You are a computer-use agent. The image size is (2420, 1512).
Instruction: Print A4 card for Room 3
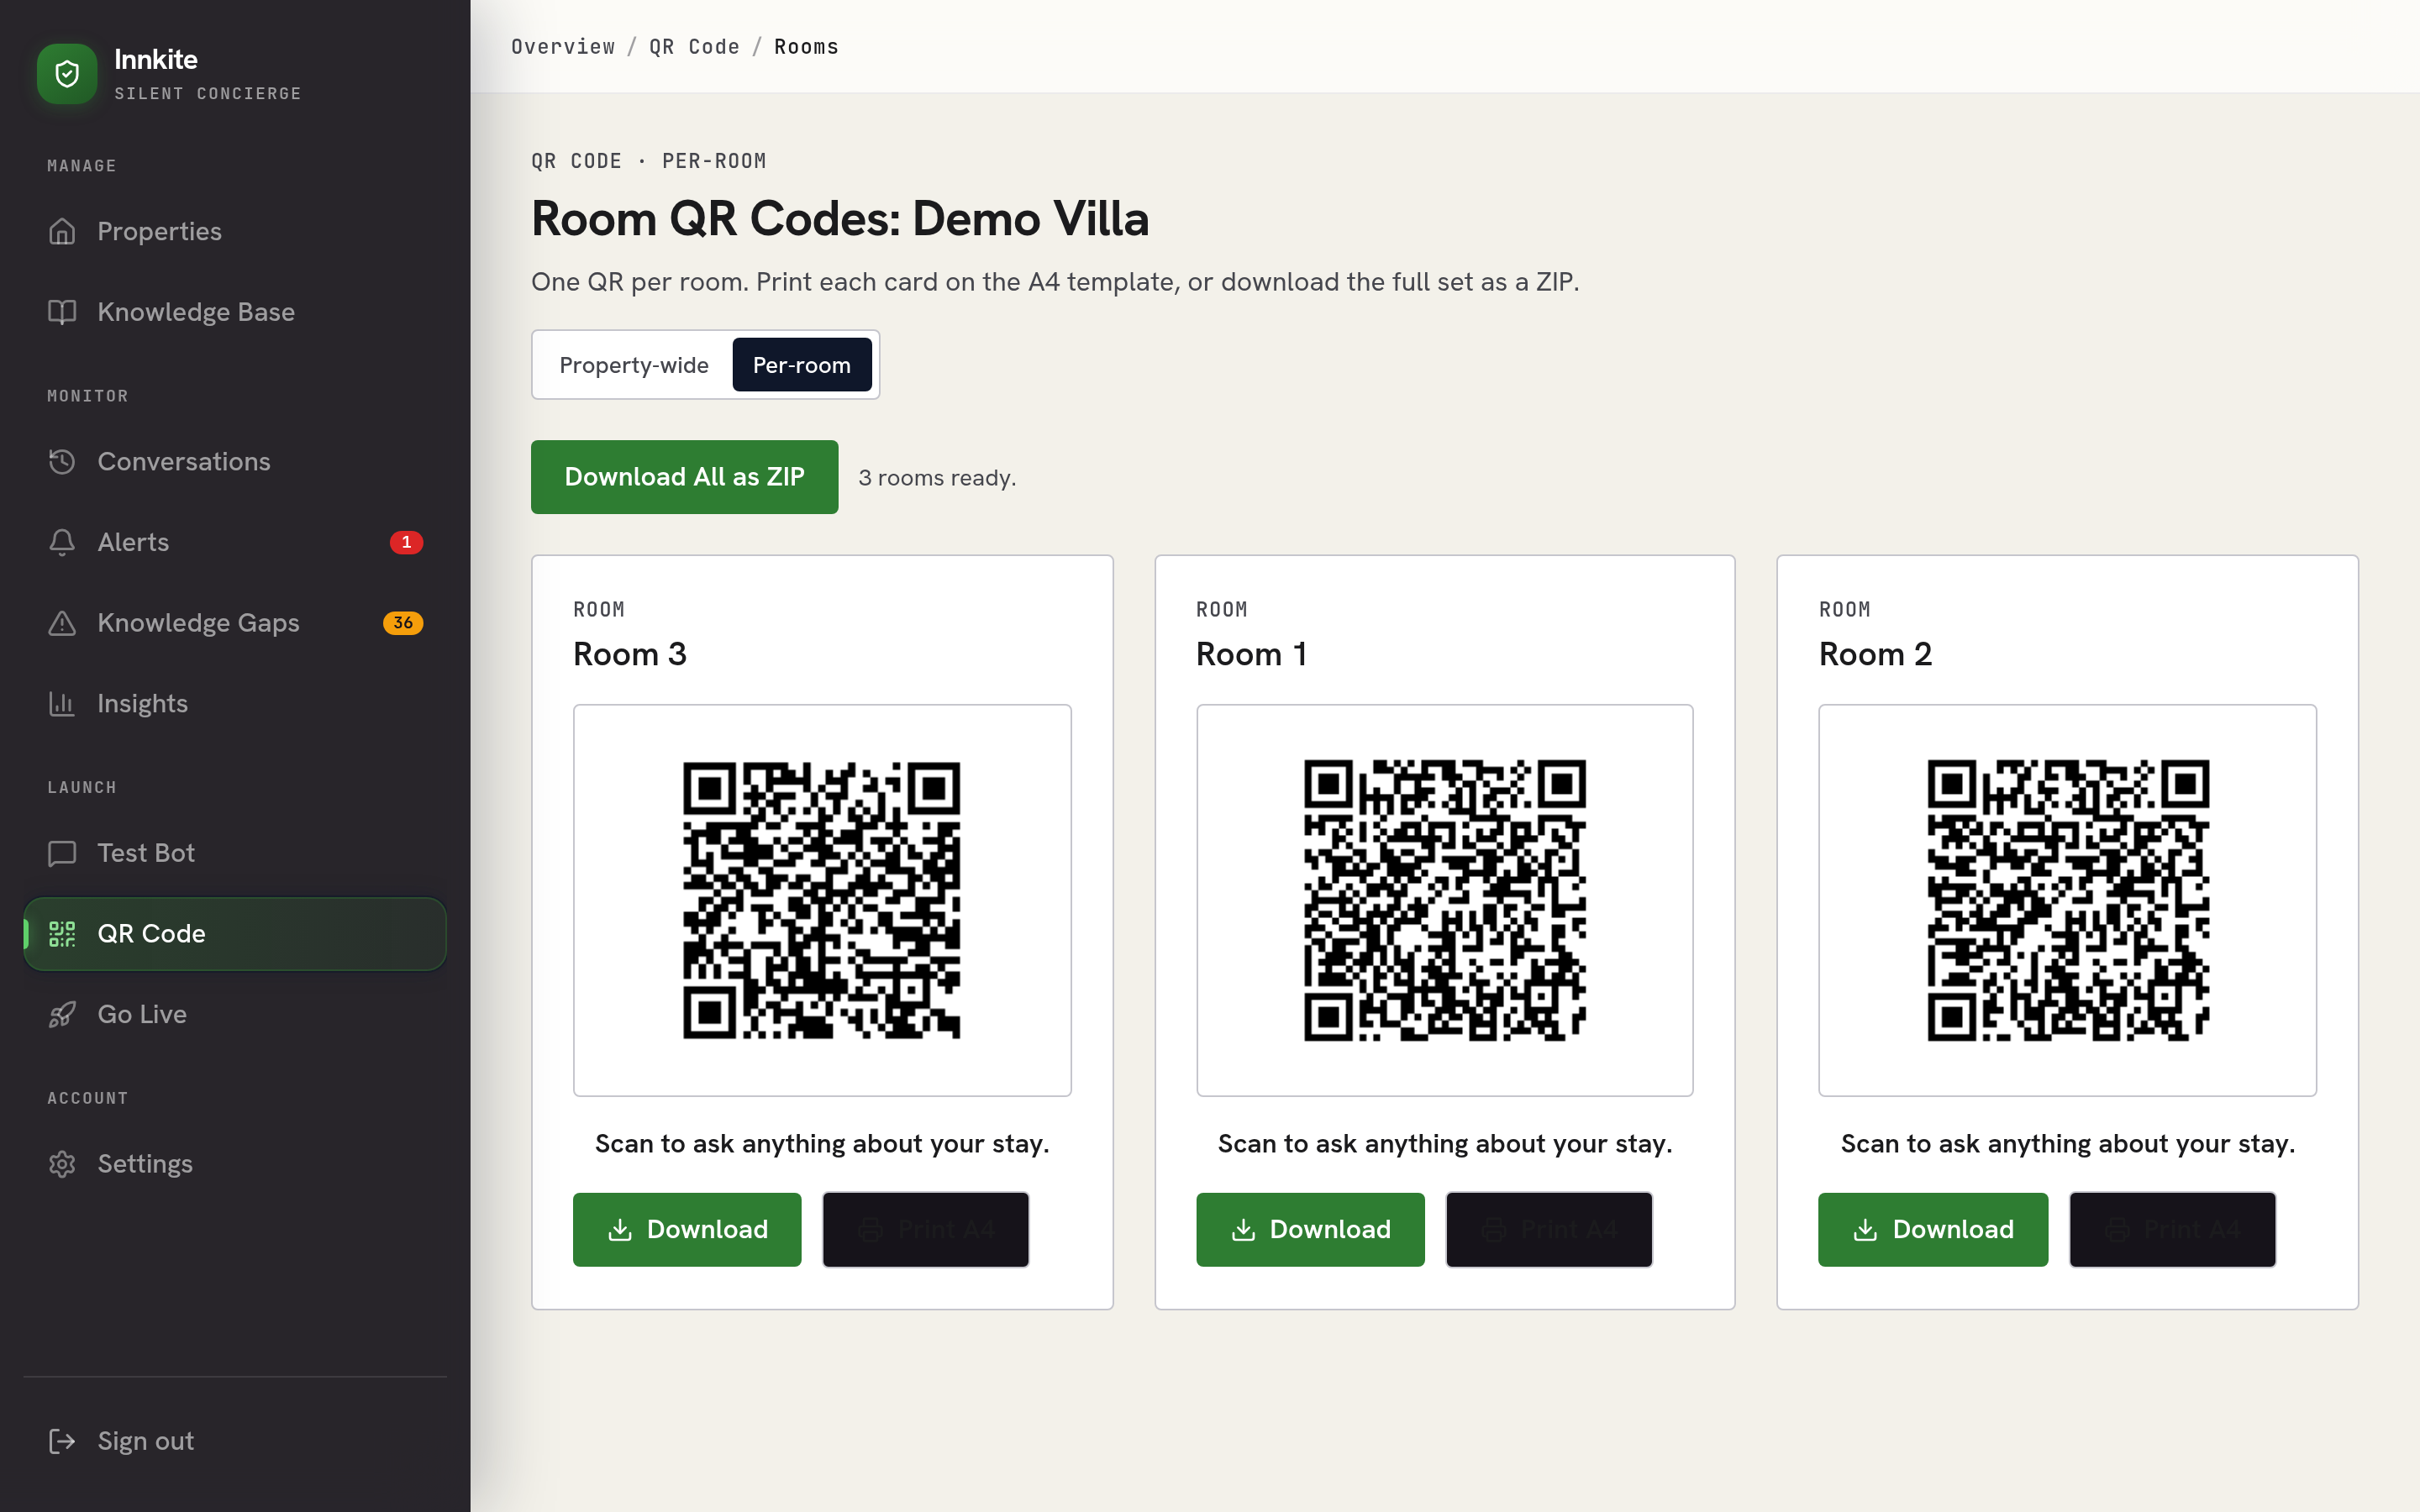click(925, 1229)
